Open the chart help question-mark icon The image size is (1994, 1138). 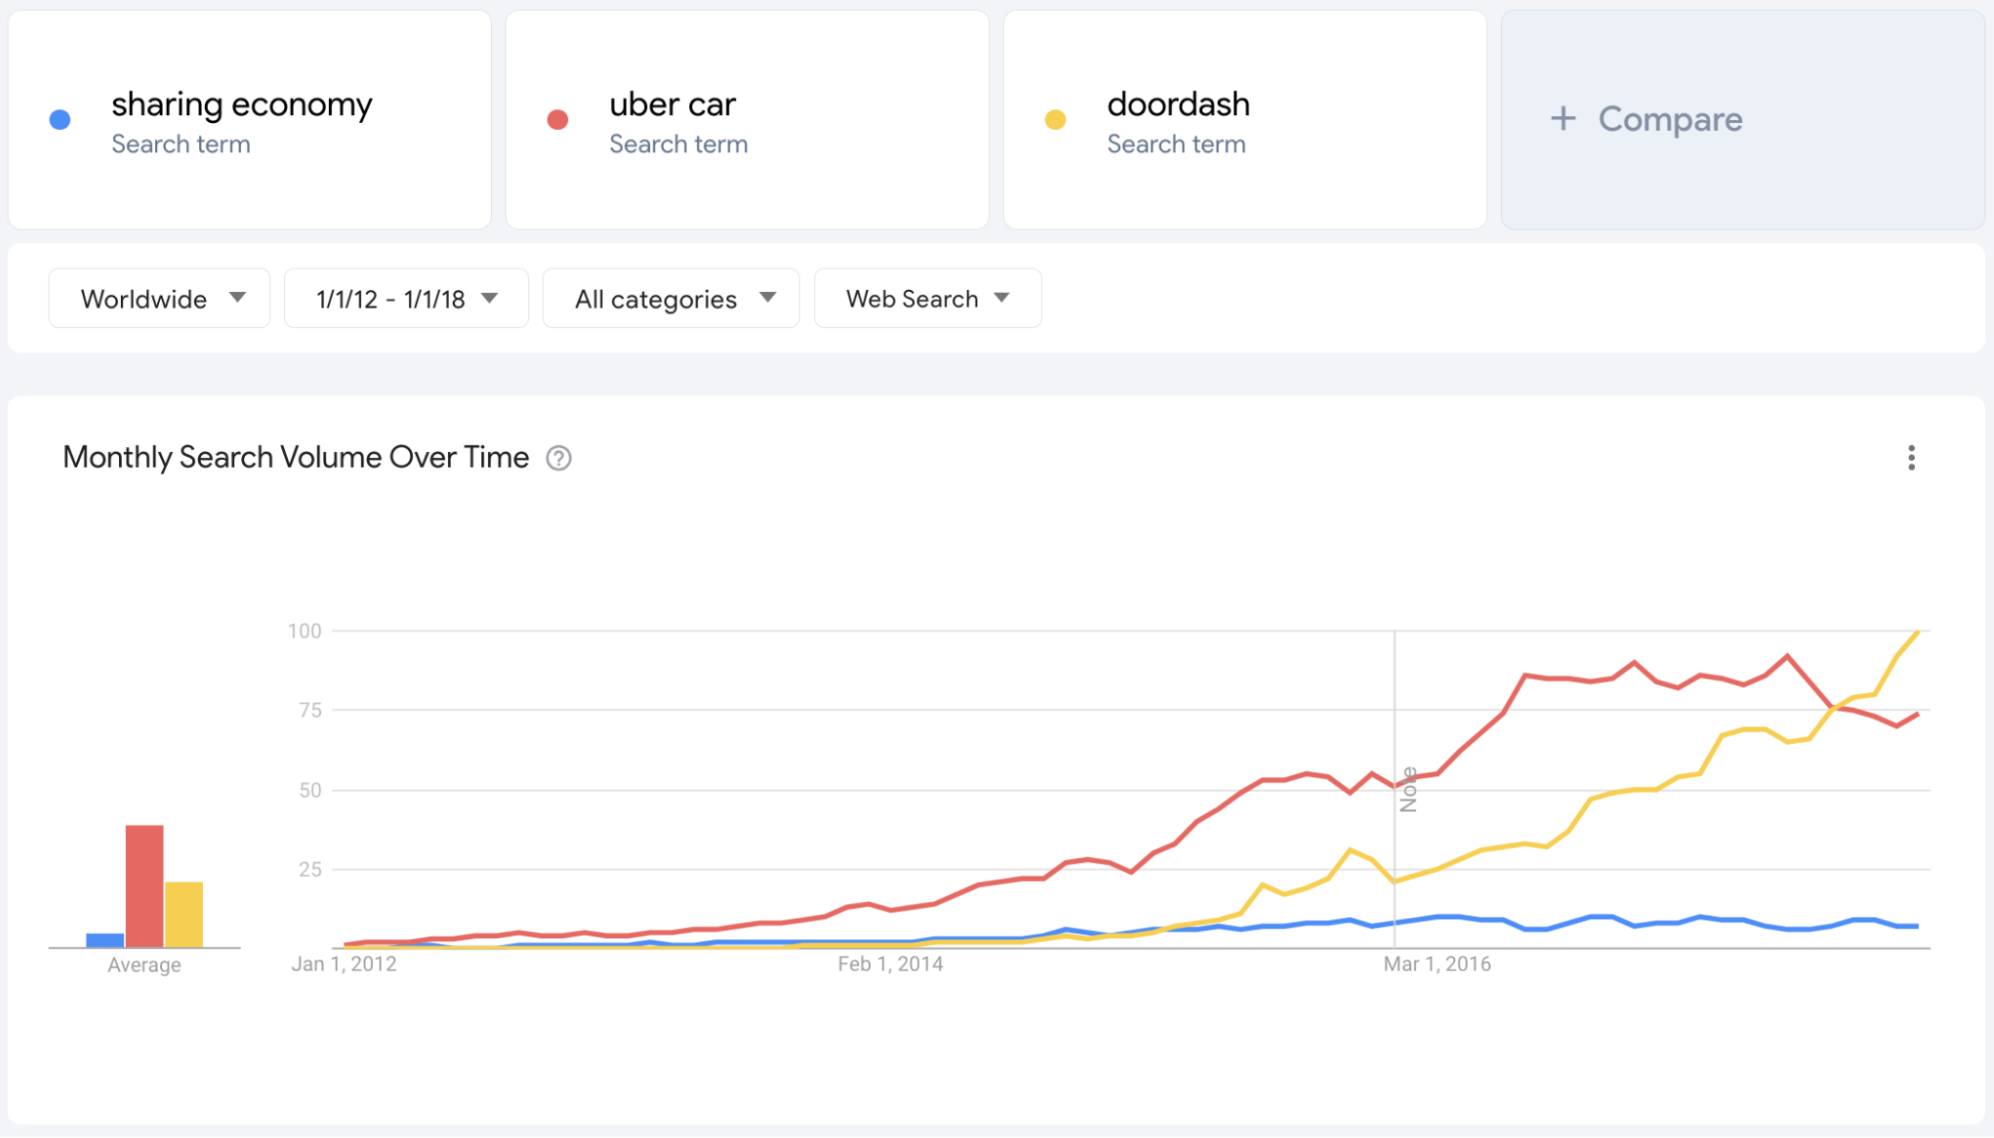click(x=559, y=458)
